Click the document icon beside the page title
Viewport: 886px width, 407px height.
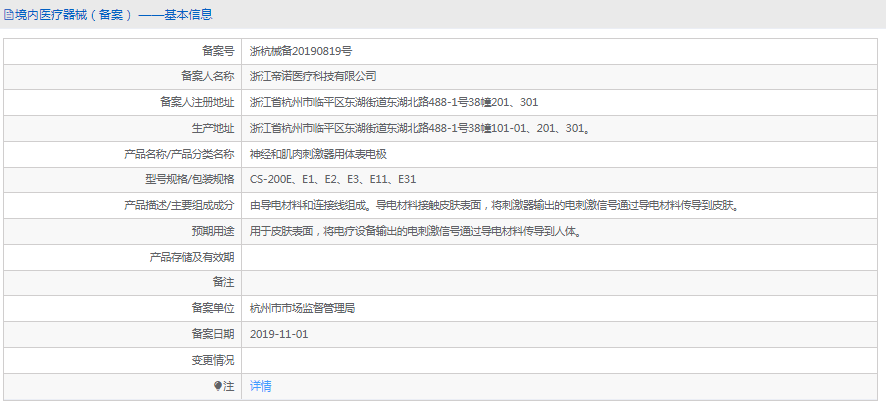tap(8, 15)
